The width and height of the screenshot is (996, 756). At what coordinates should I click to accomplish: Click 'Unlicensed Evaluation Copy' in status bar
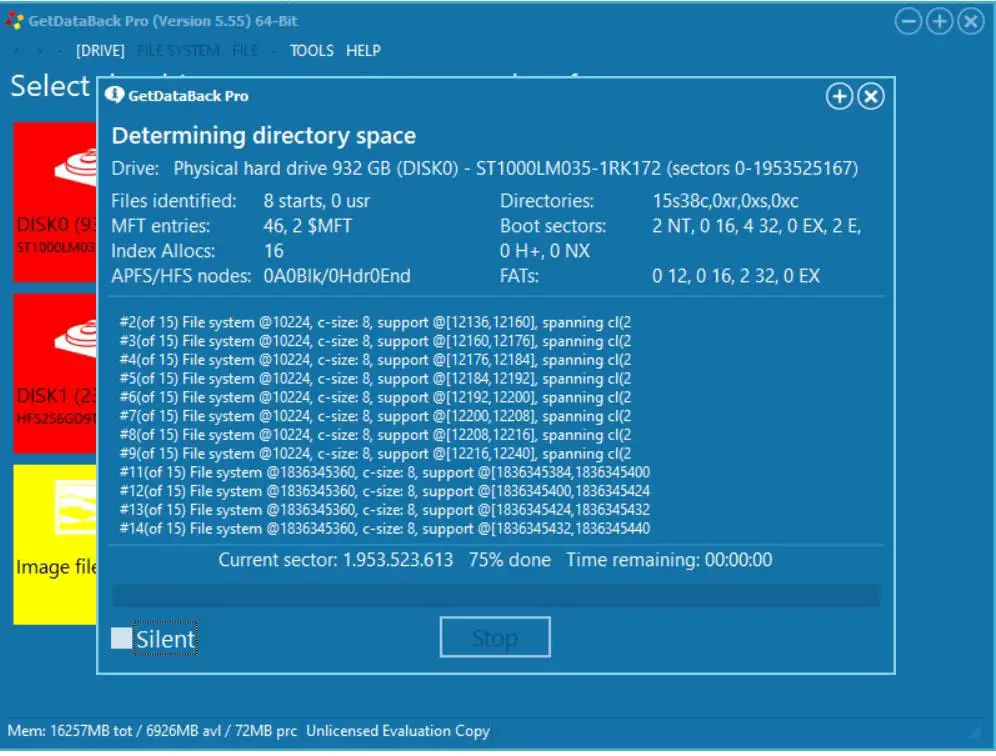[x=398, y=731]
